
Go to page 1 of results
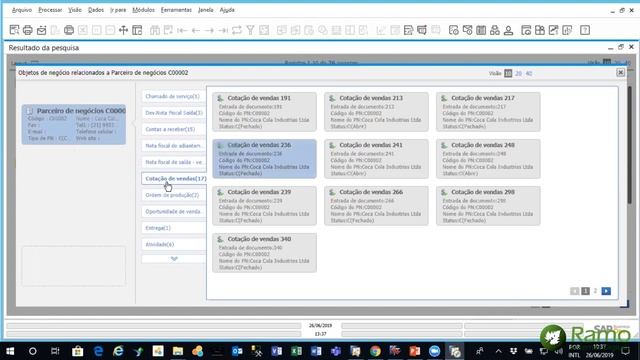tap(585, 291)
